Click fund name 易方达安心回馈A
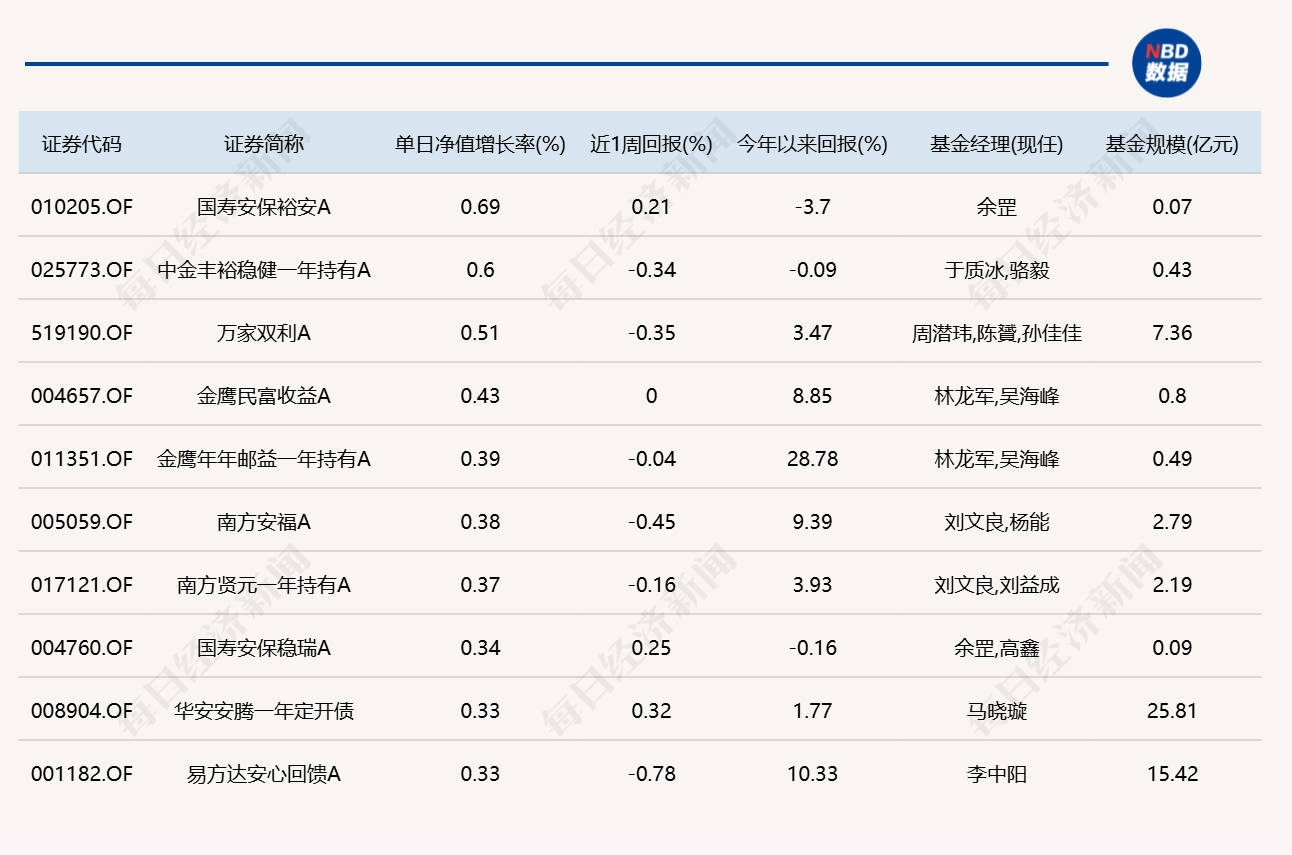Screen dimensions: 1292x855 (x=264, y=774)
